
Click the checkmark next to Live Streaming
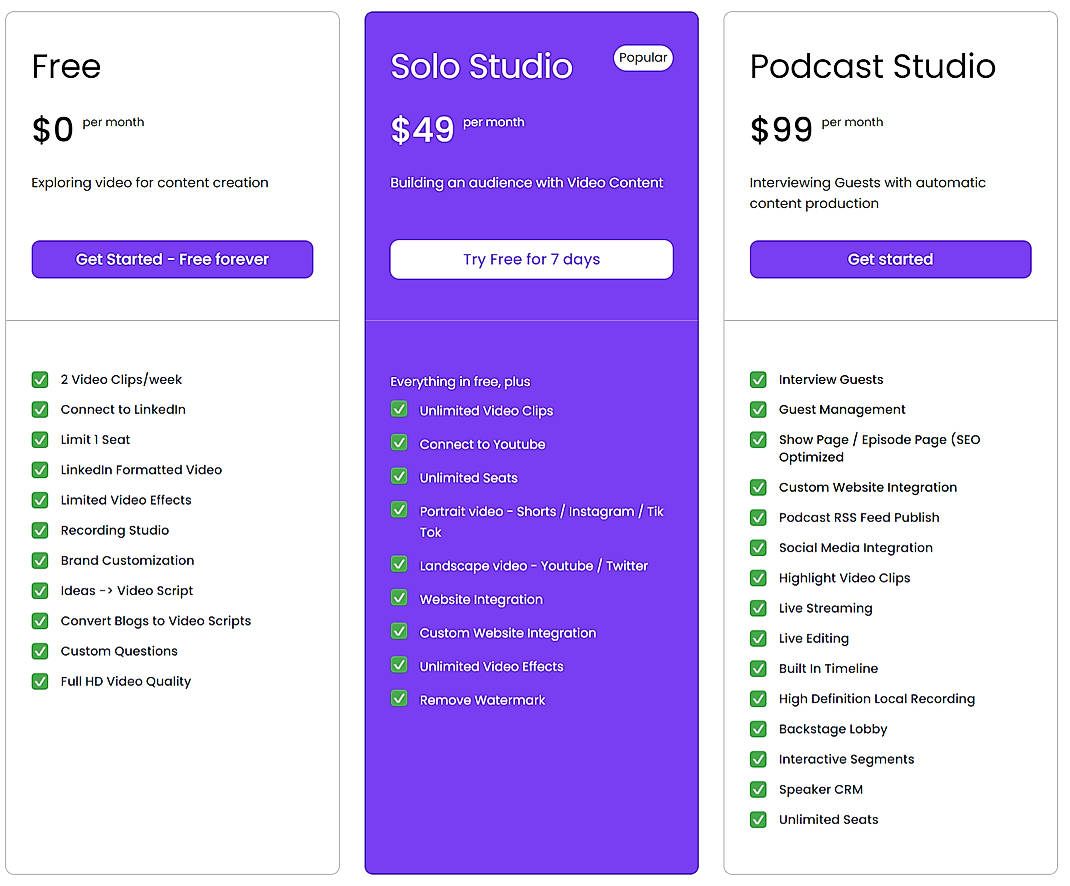pyautogui.click(x=758, y=608)
